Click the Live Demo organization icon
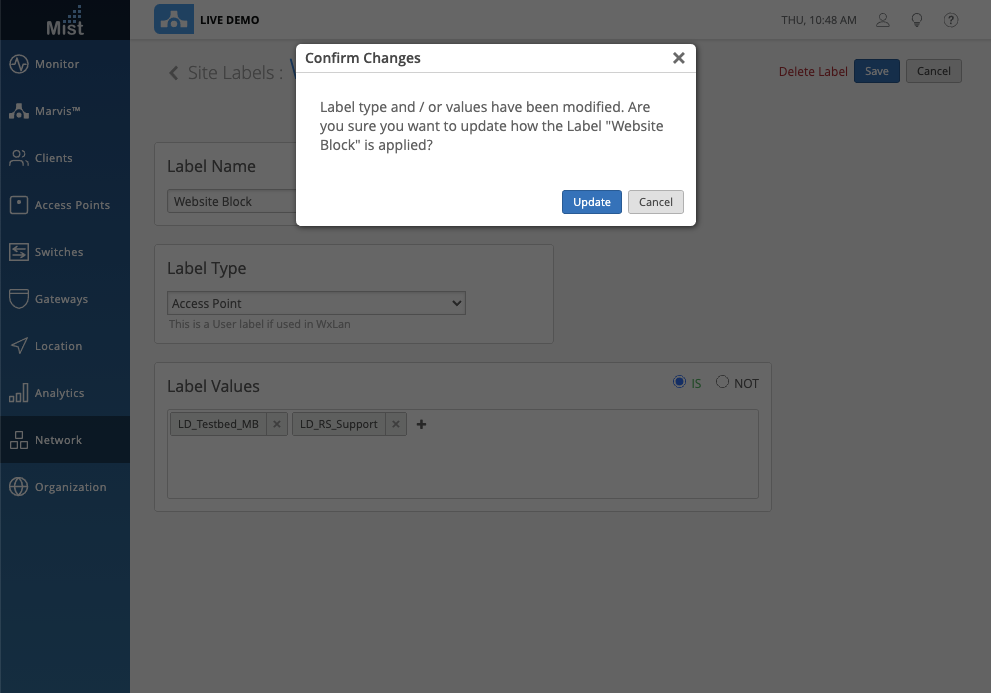 pos(174,20)
